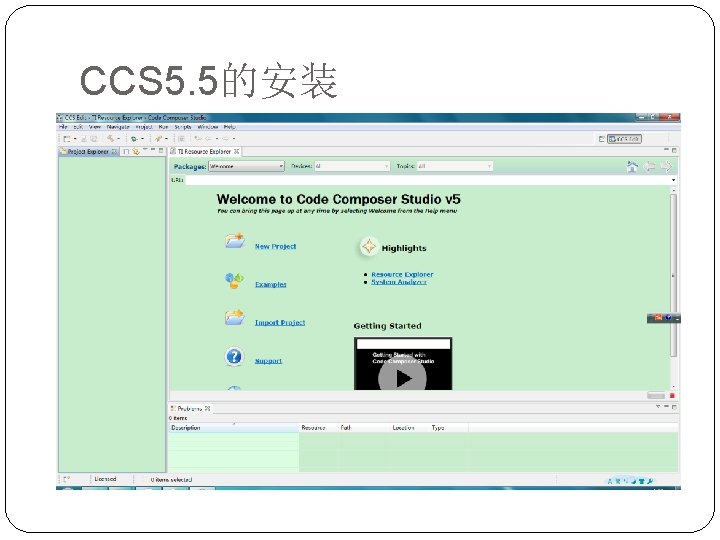Viewport: 720px width, 540px height.
Task: Minimize the Project Explorer panel
Action: (153, 150)
